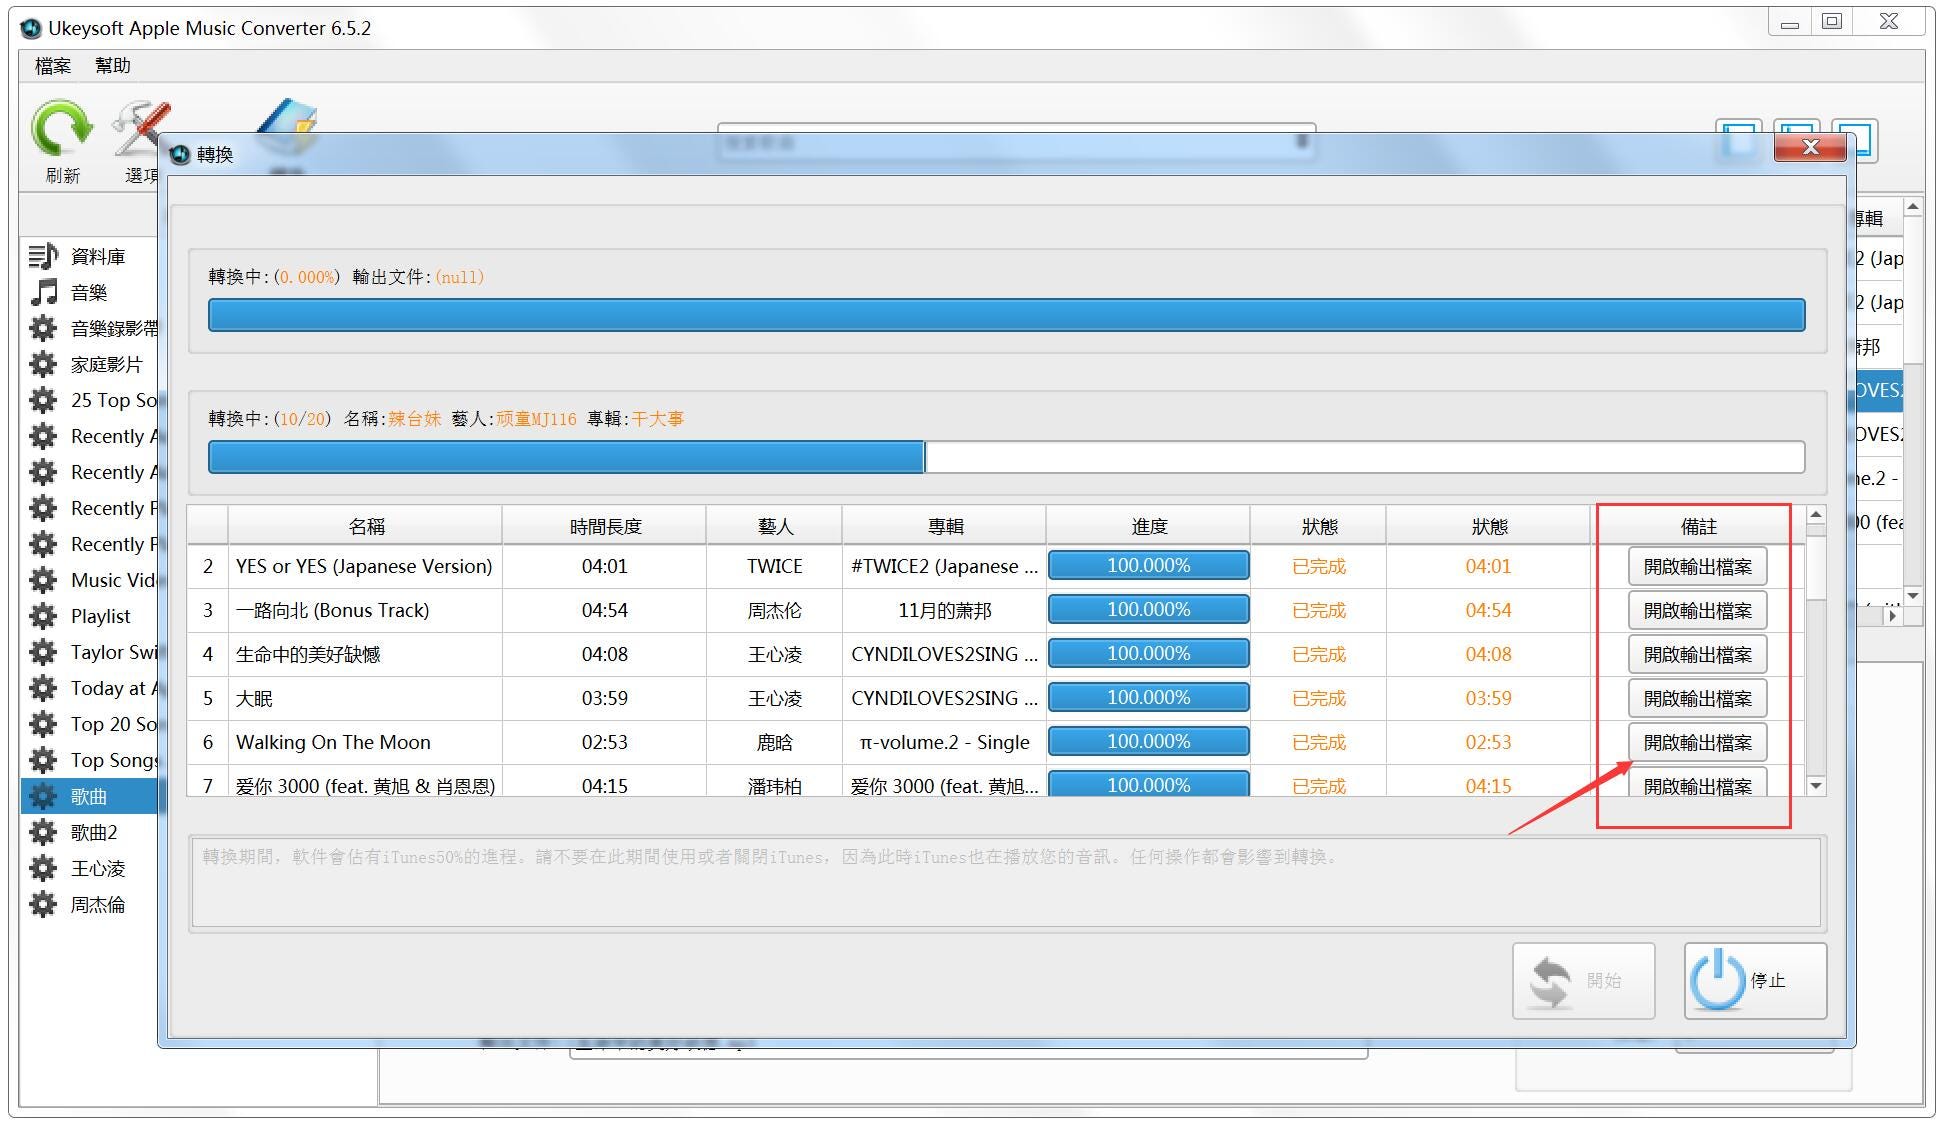This screenshot has height=1126, width=1944.
Task: Click gear icon beside Taylor Swift playlist
Action: [43, 652]
